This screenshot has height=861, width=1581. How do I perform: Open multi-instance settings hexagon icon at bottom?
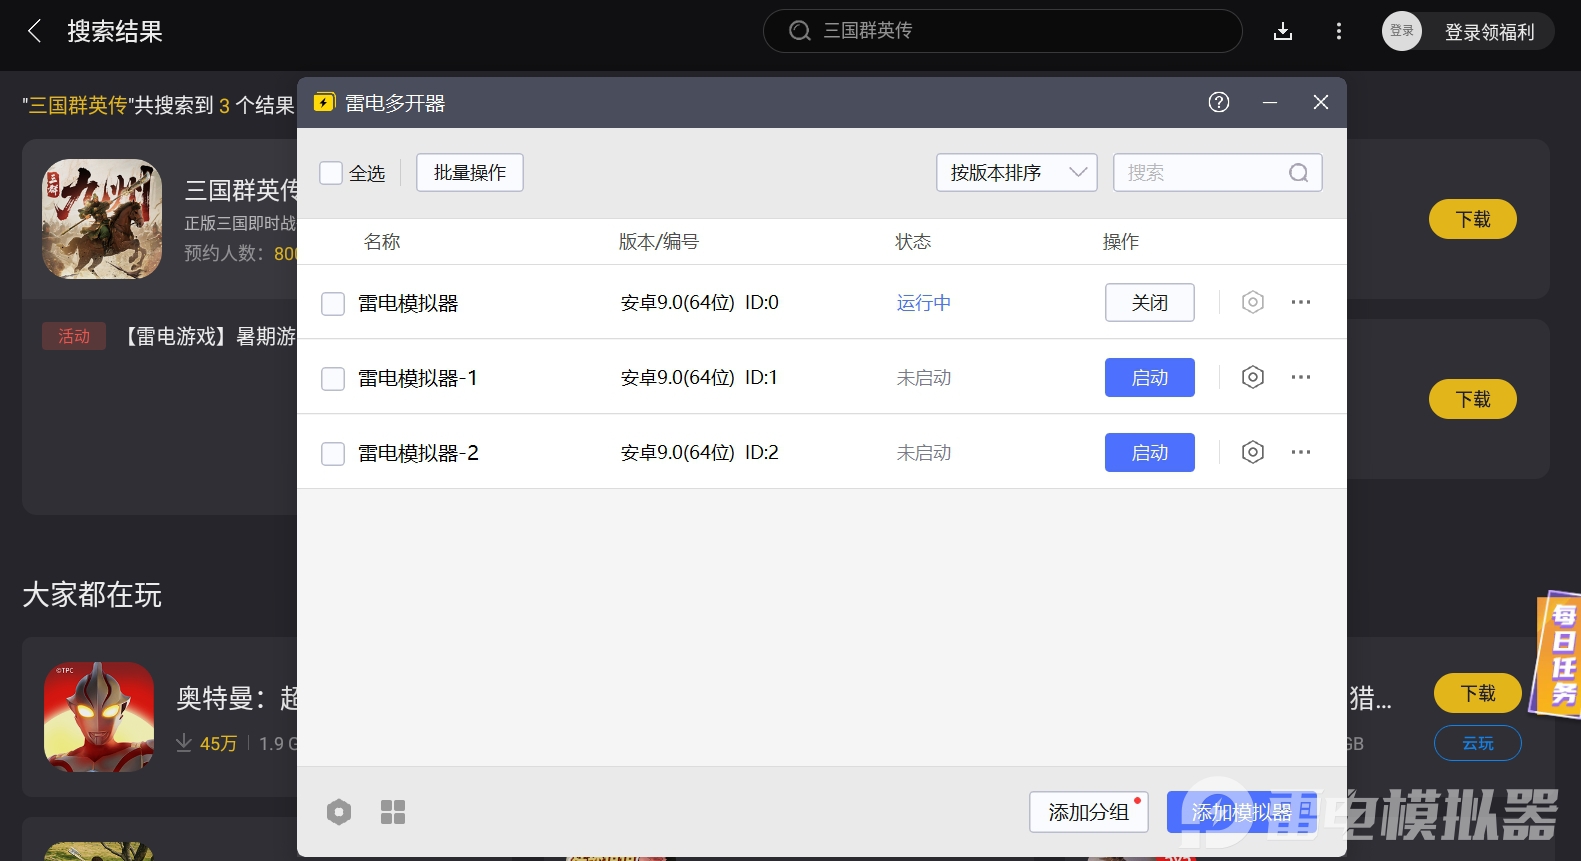339,812
